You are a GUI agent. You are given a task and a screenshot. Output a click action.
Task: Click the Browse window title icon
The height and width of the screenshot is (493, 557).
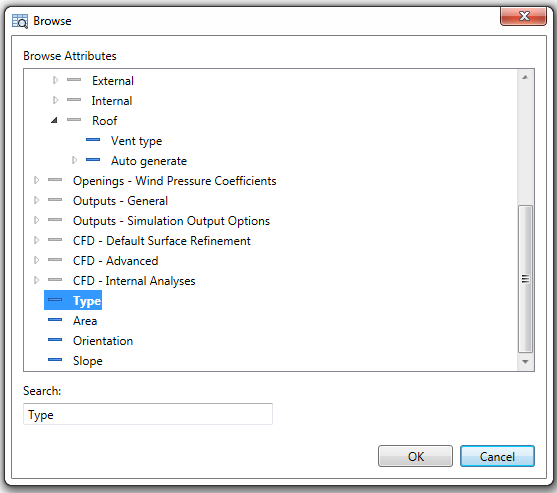click(x=20, y=21)
